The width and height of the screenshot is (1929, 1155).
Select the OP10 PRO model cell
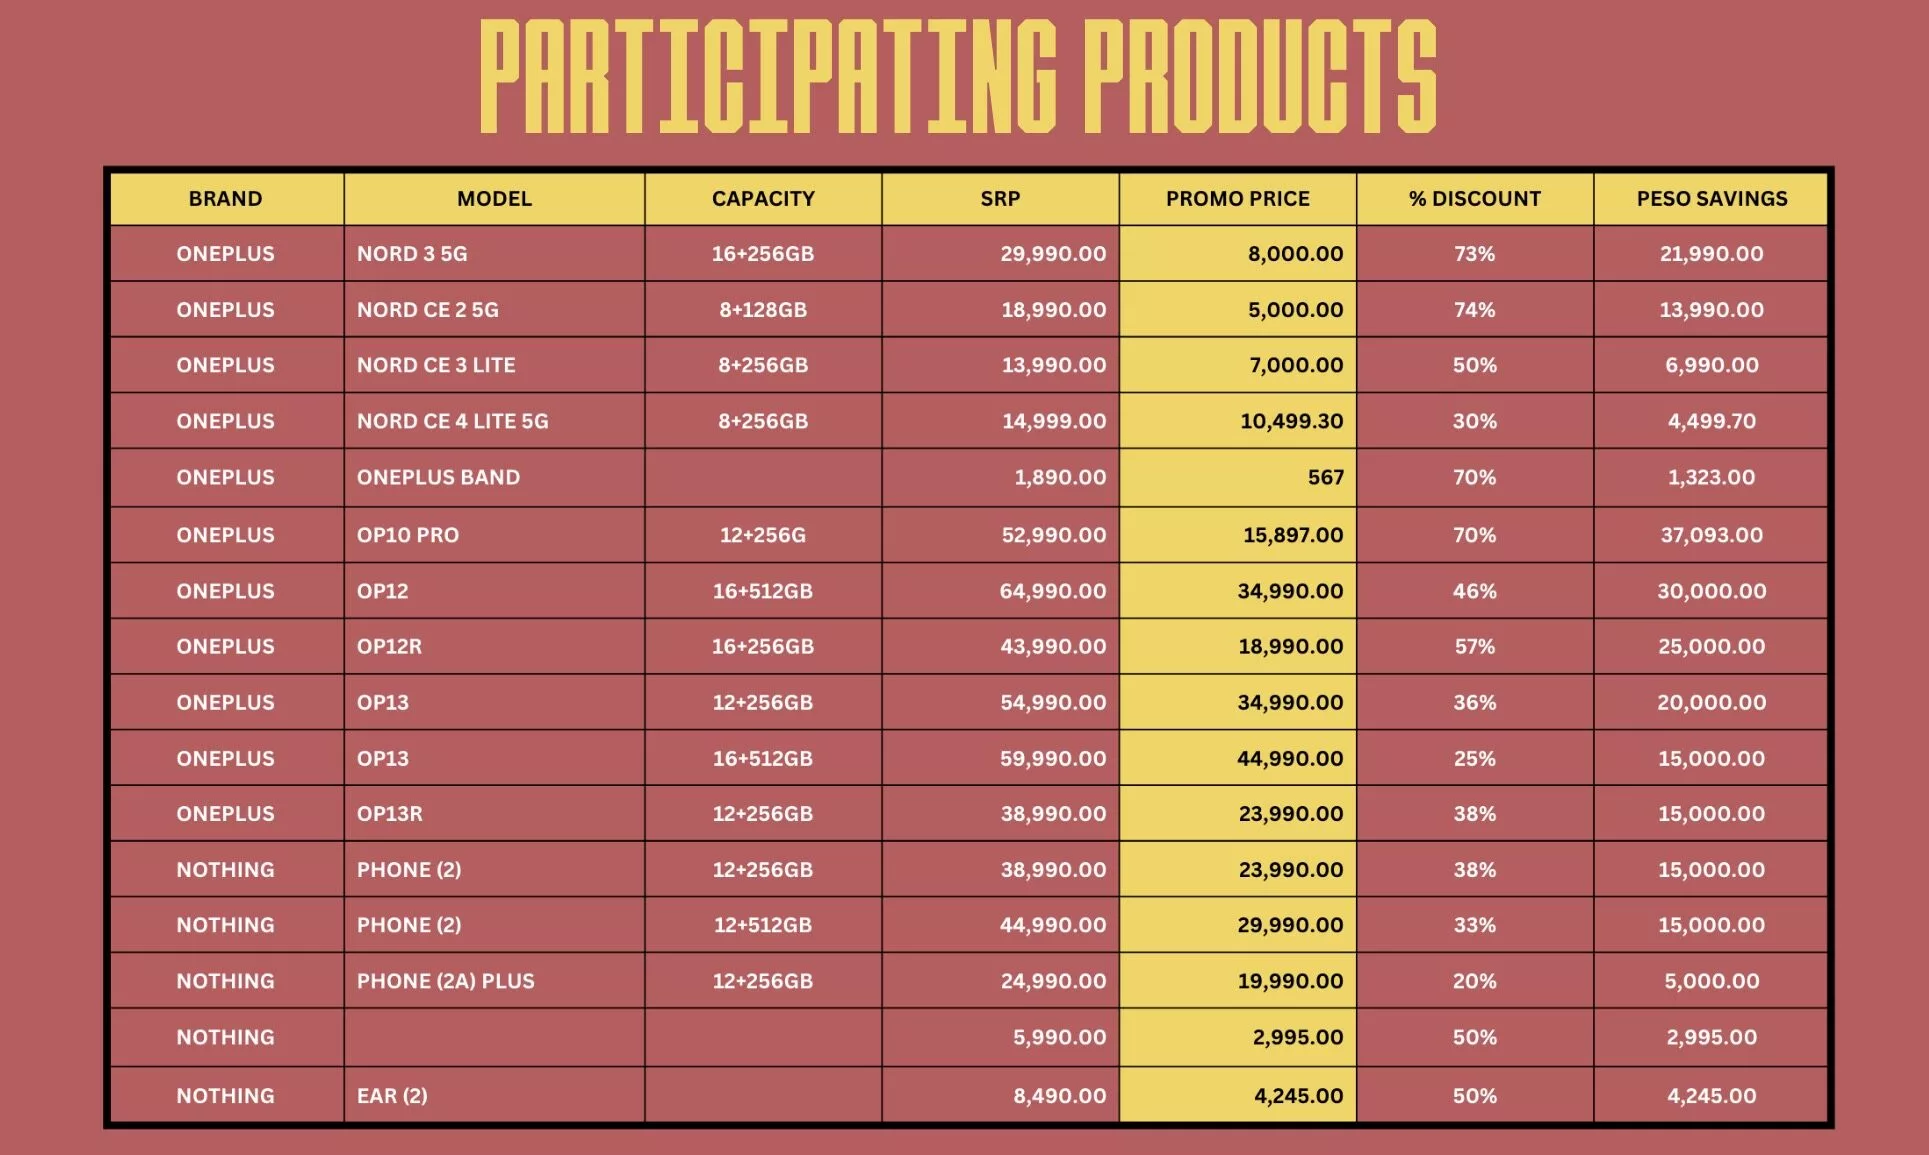408,535
